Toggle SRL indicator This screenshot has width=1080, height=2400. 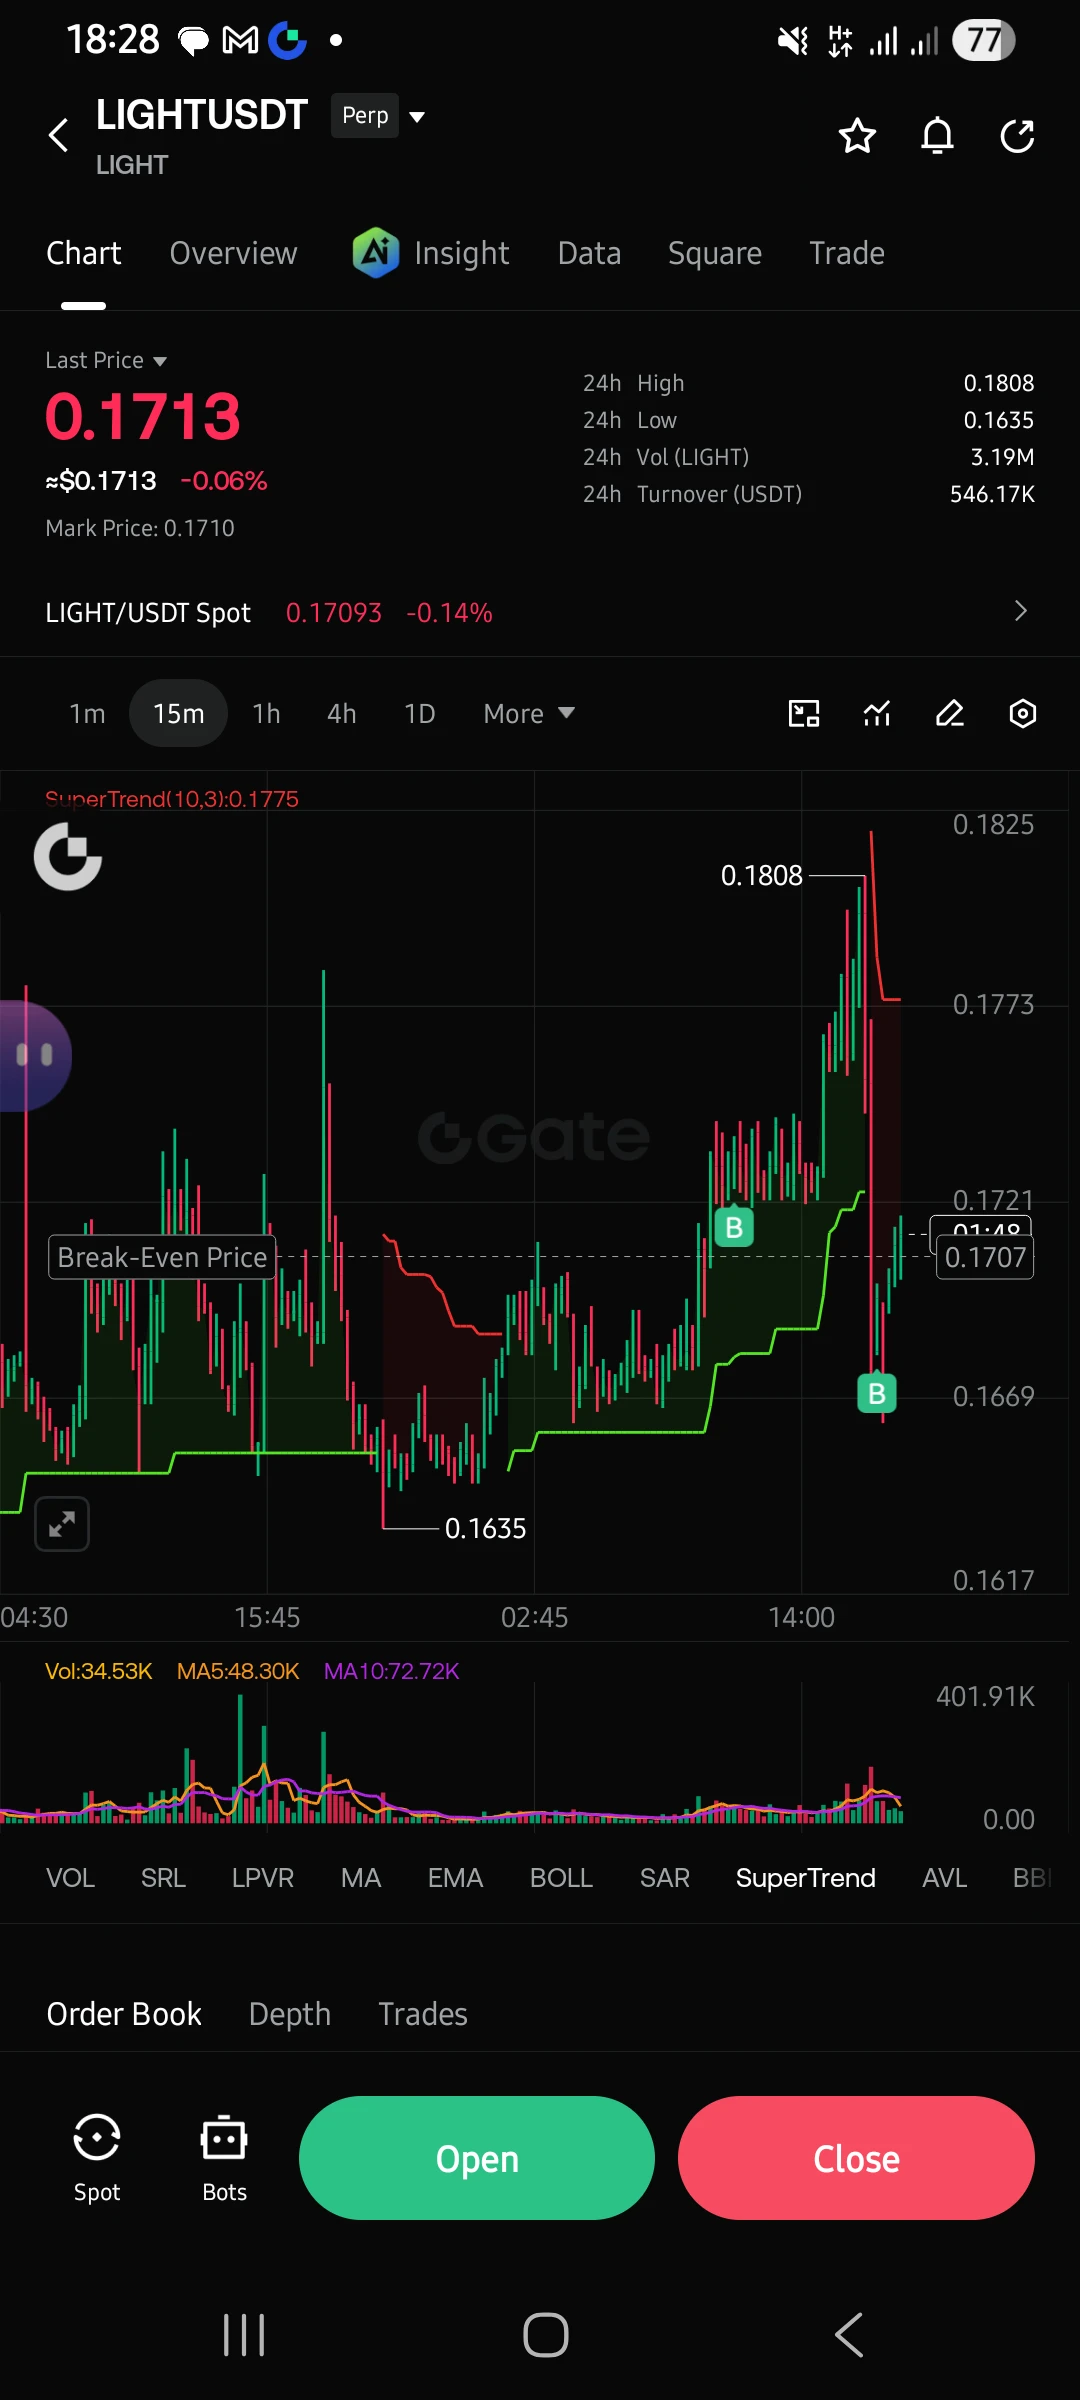pyautogui.click(x=163, y=1878)
